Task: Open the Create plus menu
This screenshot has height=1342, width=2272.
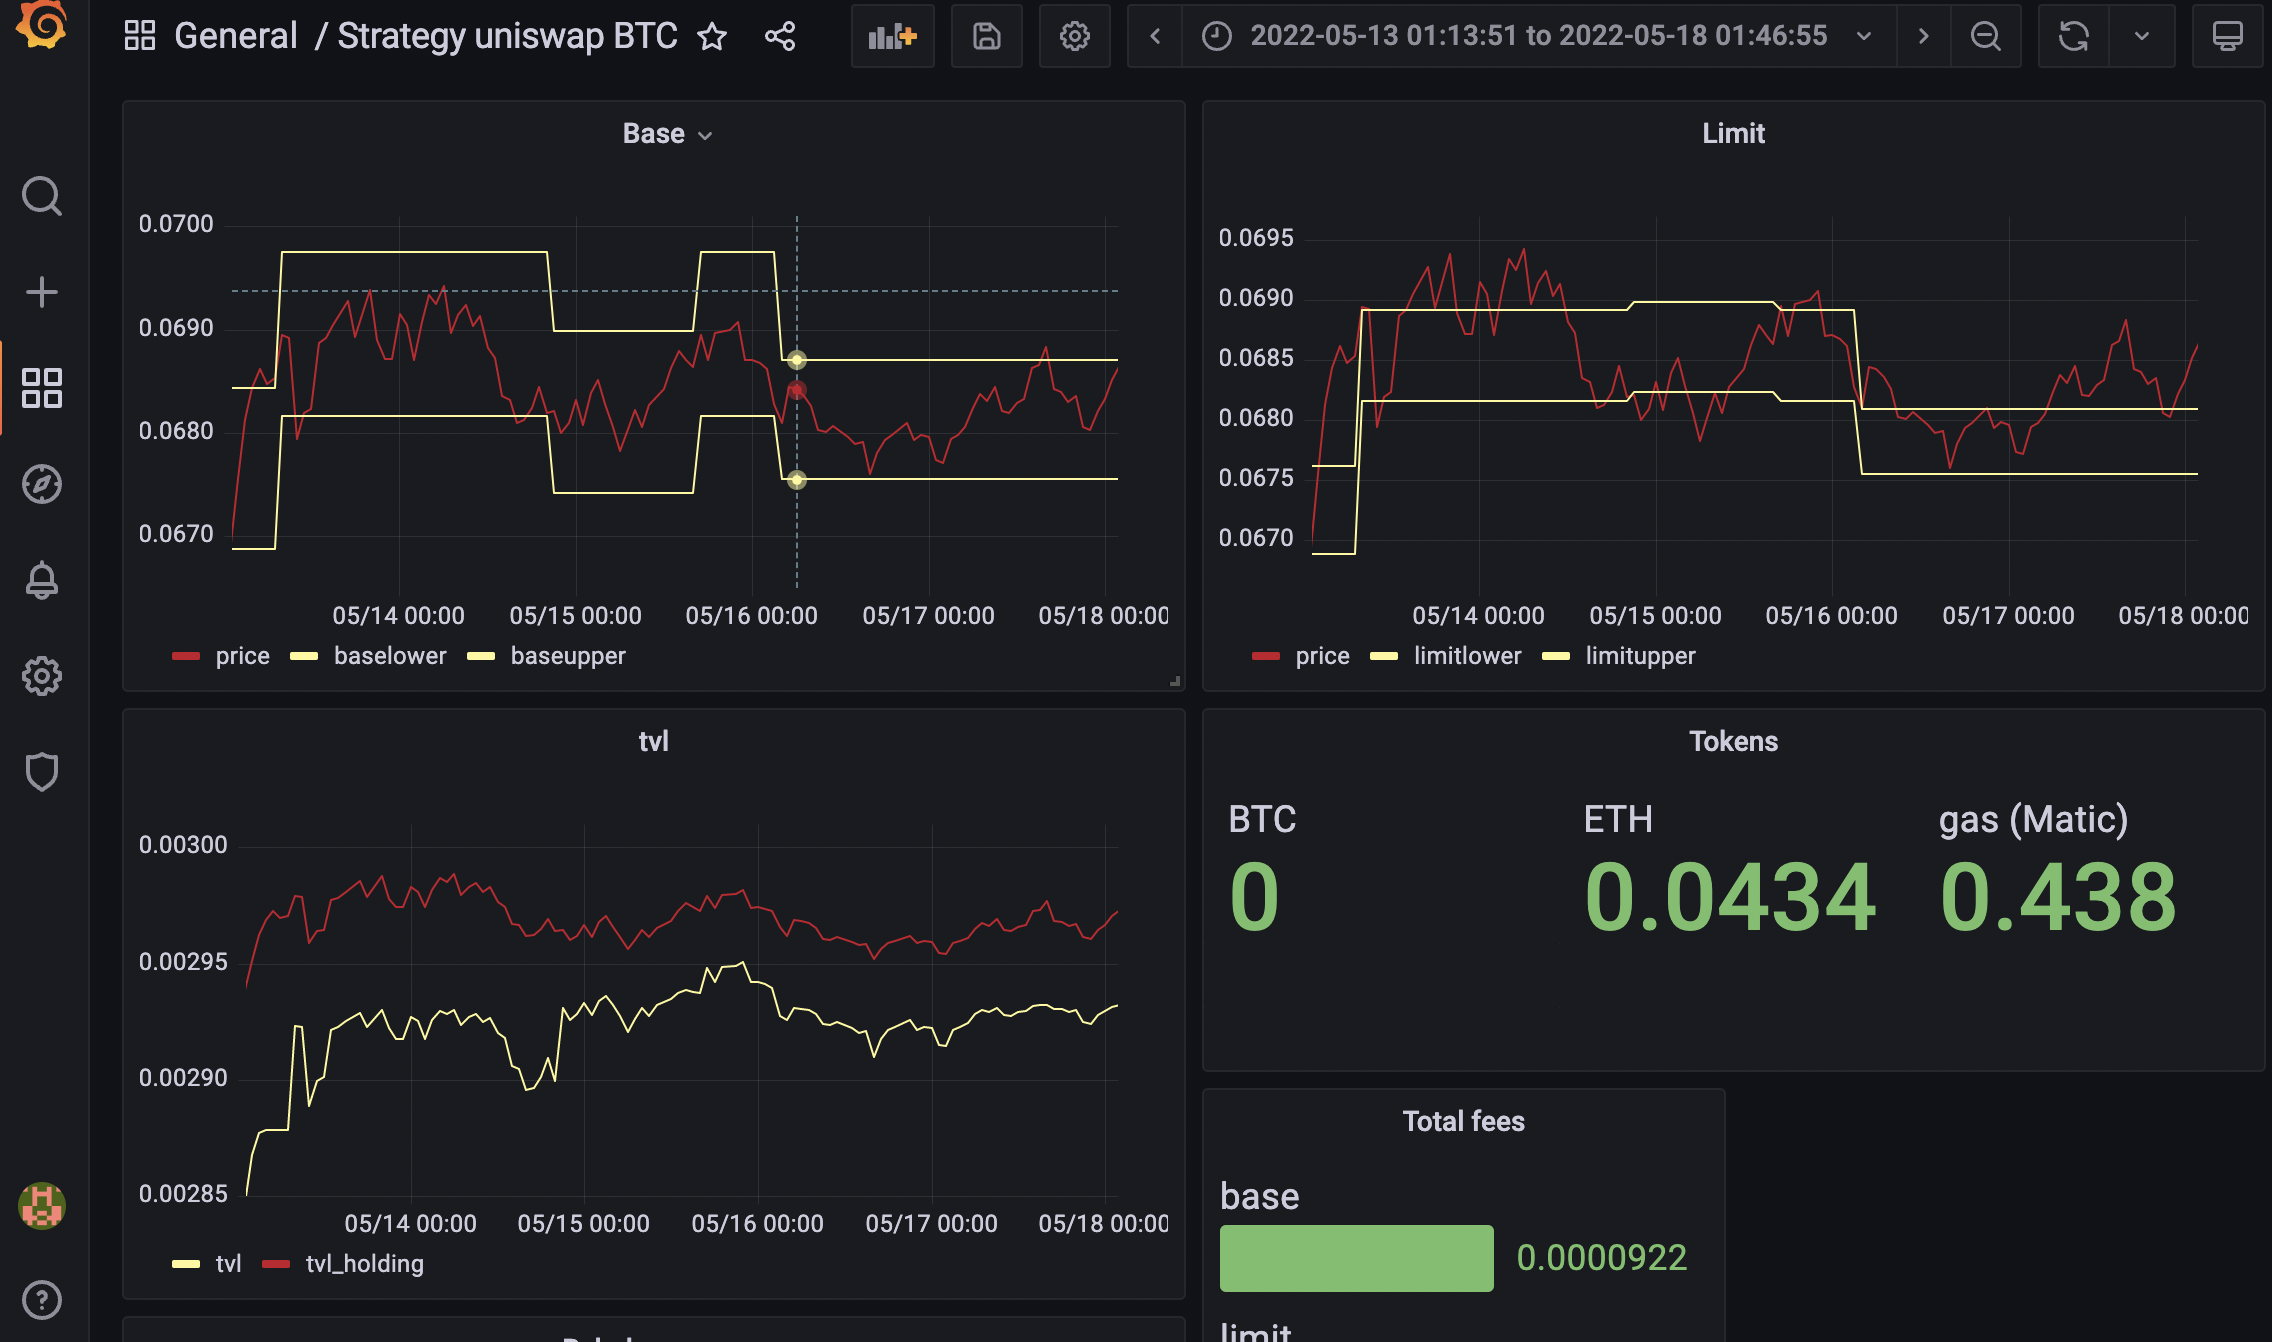Action: coord(42,292)
